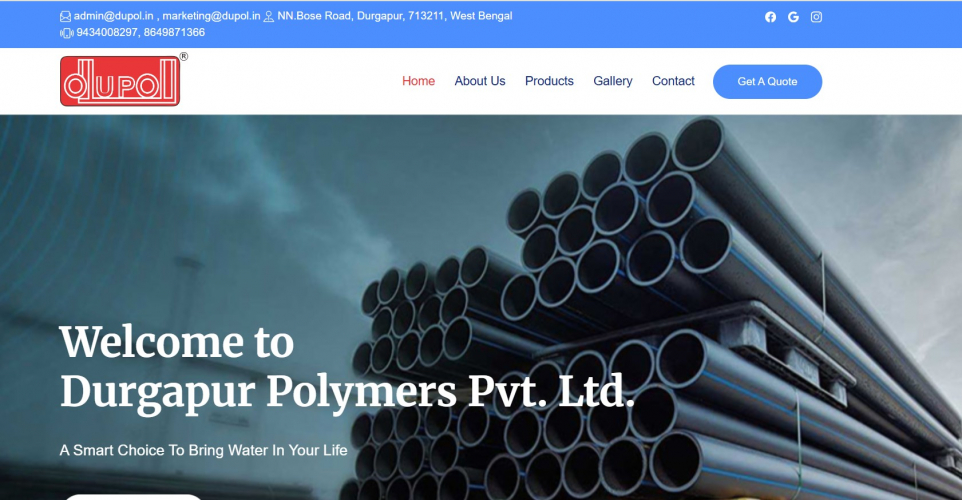The image size is (962, 500).
Task: Click the phone icon beside phone numbers
Action: (66, 33)
